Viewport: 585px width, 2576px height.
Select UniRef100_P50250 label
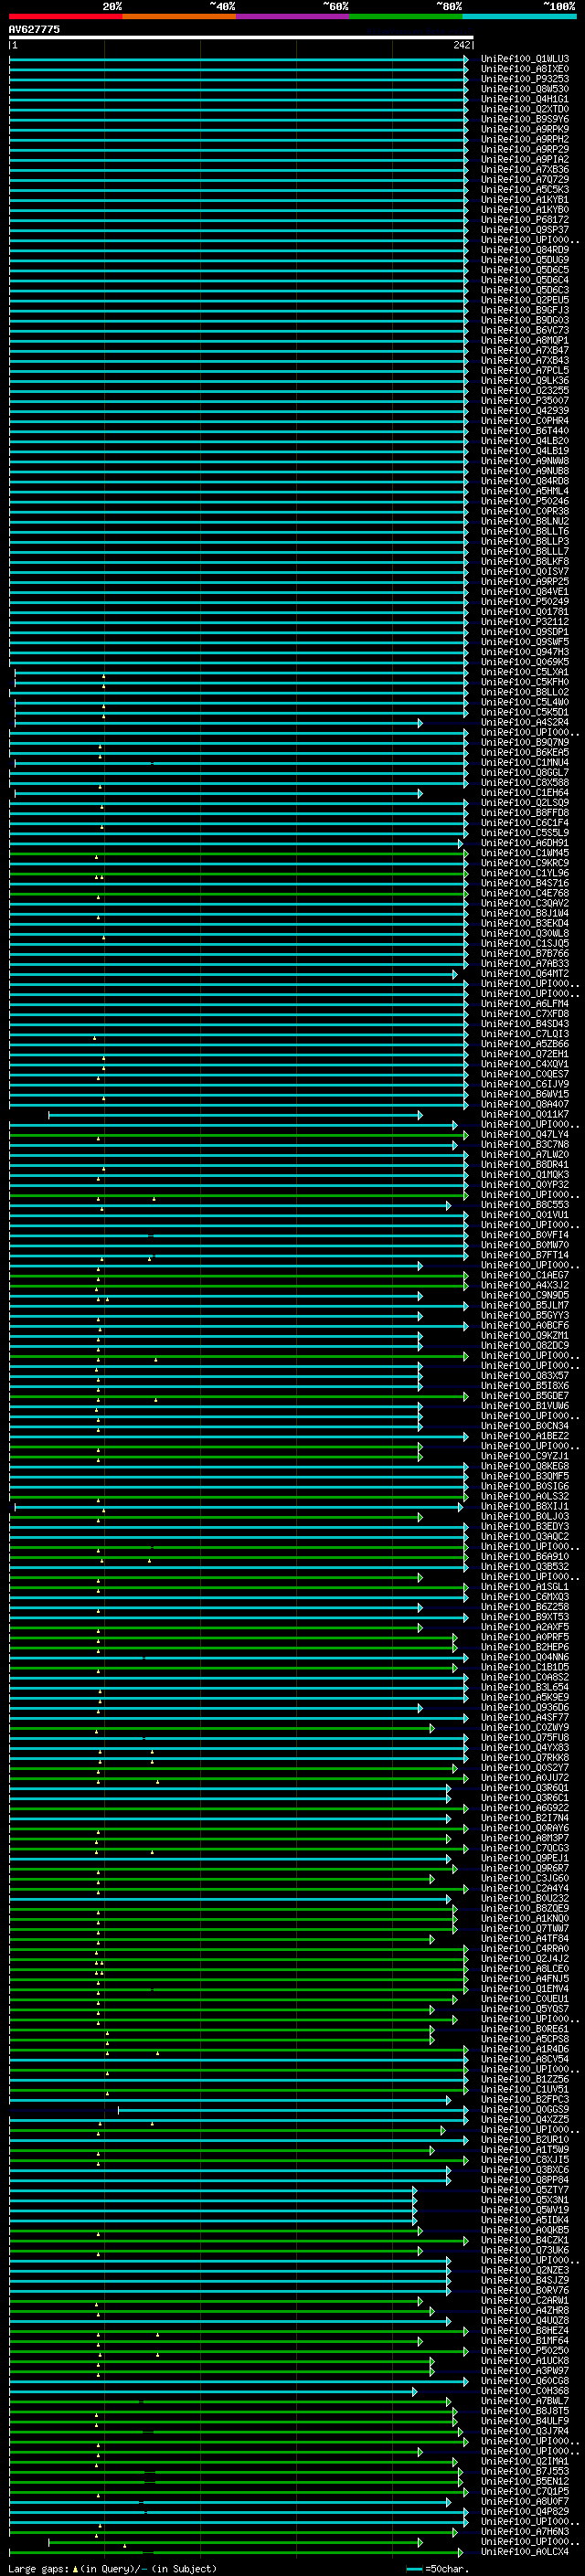[x=525, y=2350]
